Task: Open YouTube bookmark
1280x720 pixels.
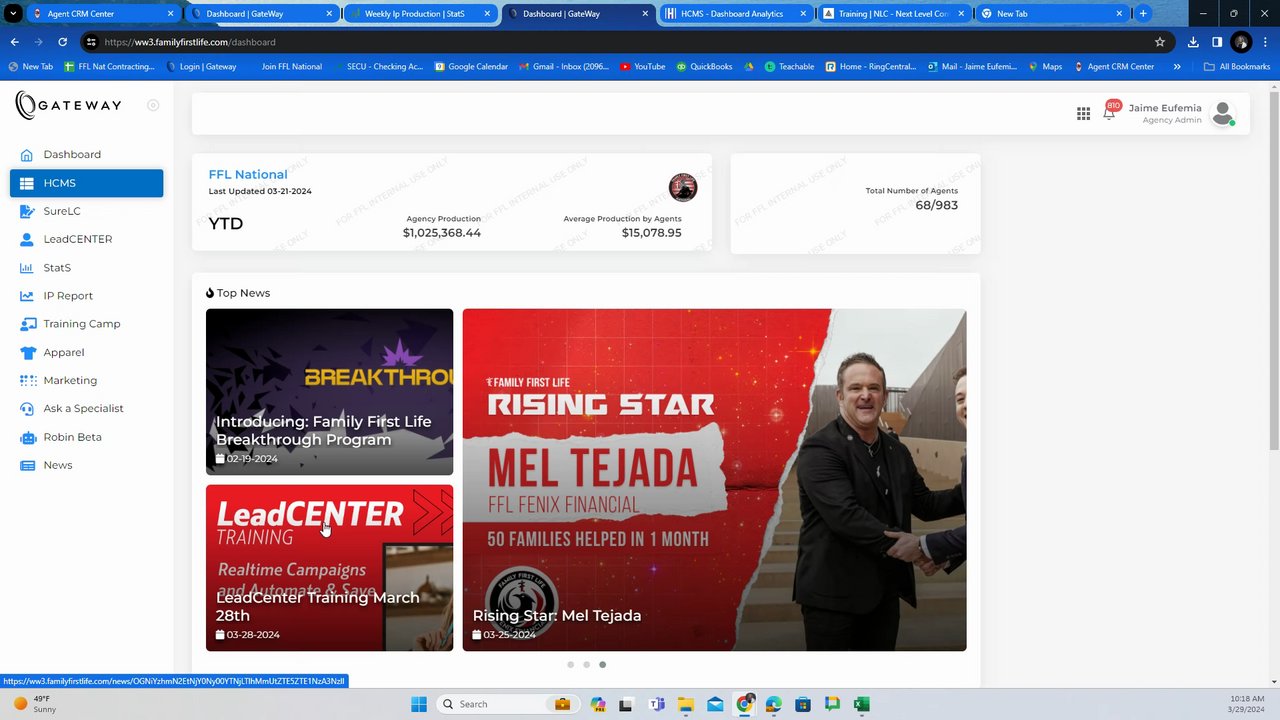Action: point(642,67)
